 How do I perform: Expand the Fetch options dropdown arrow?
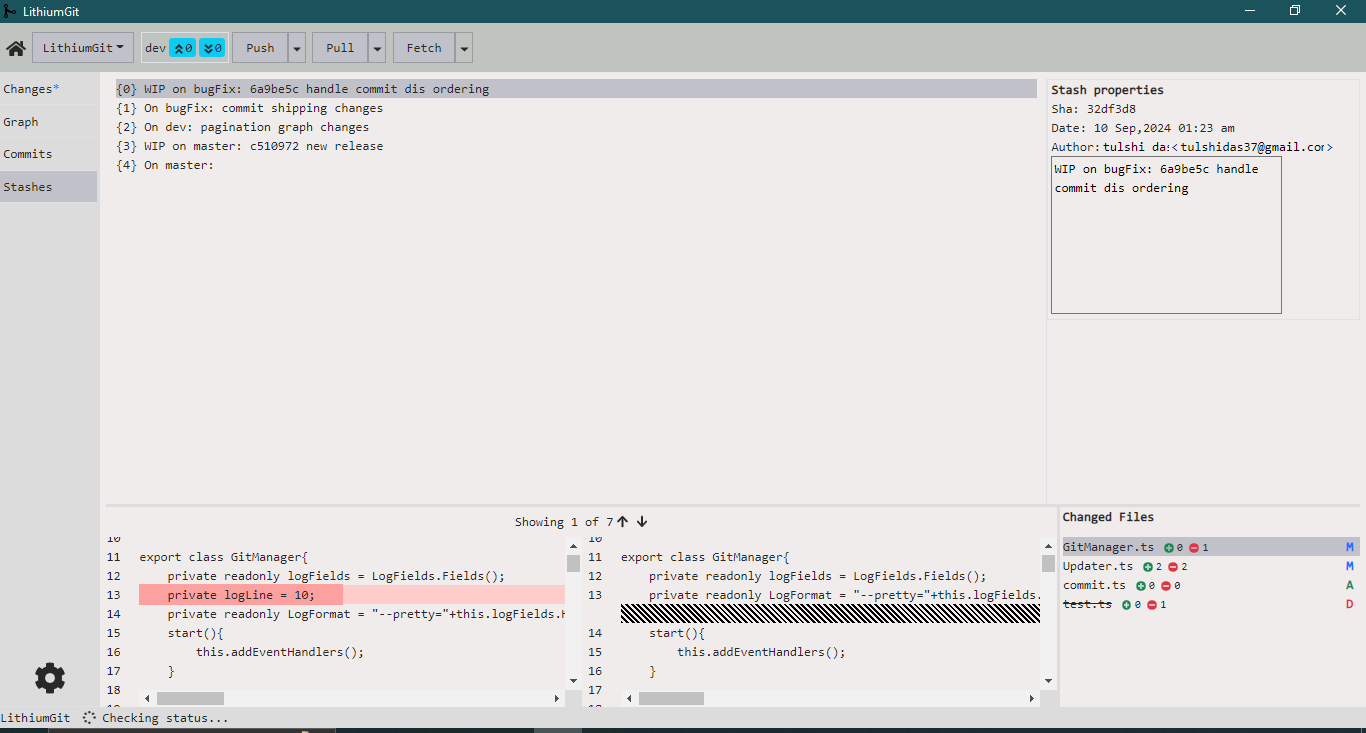(x=464, y=48)
